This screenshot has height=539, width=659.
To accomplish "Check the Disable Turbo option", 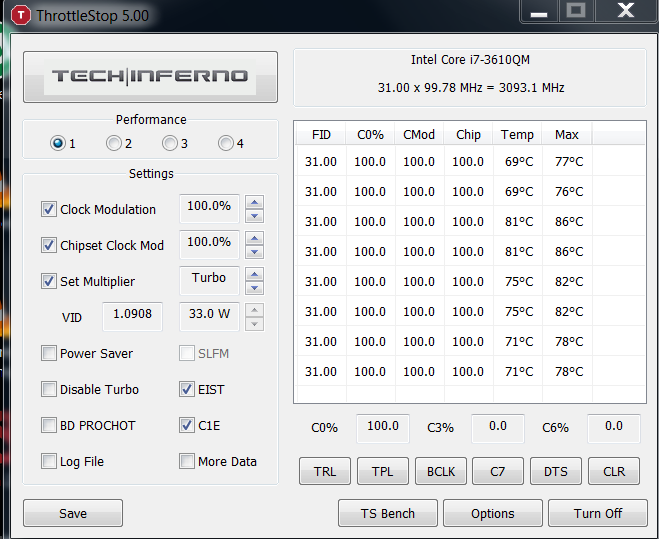I will pos(49,389).
